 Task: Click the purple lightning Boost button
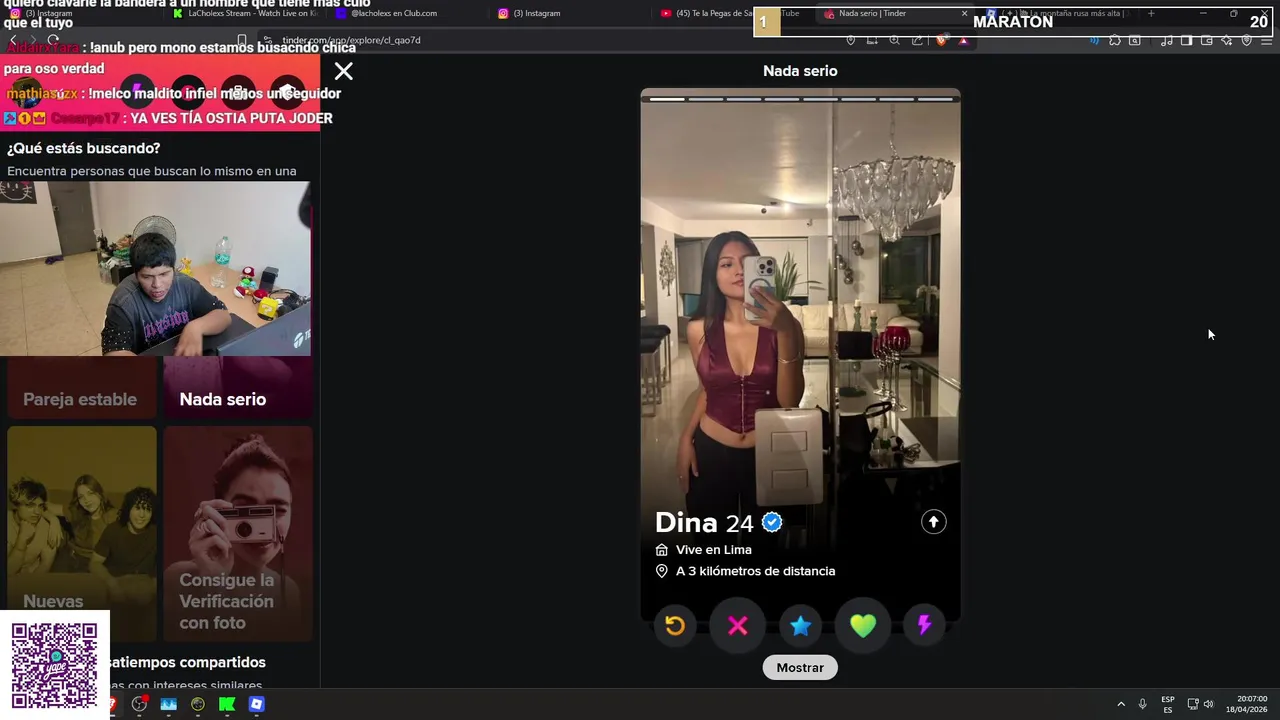tap(925, 626)
